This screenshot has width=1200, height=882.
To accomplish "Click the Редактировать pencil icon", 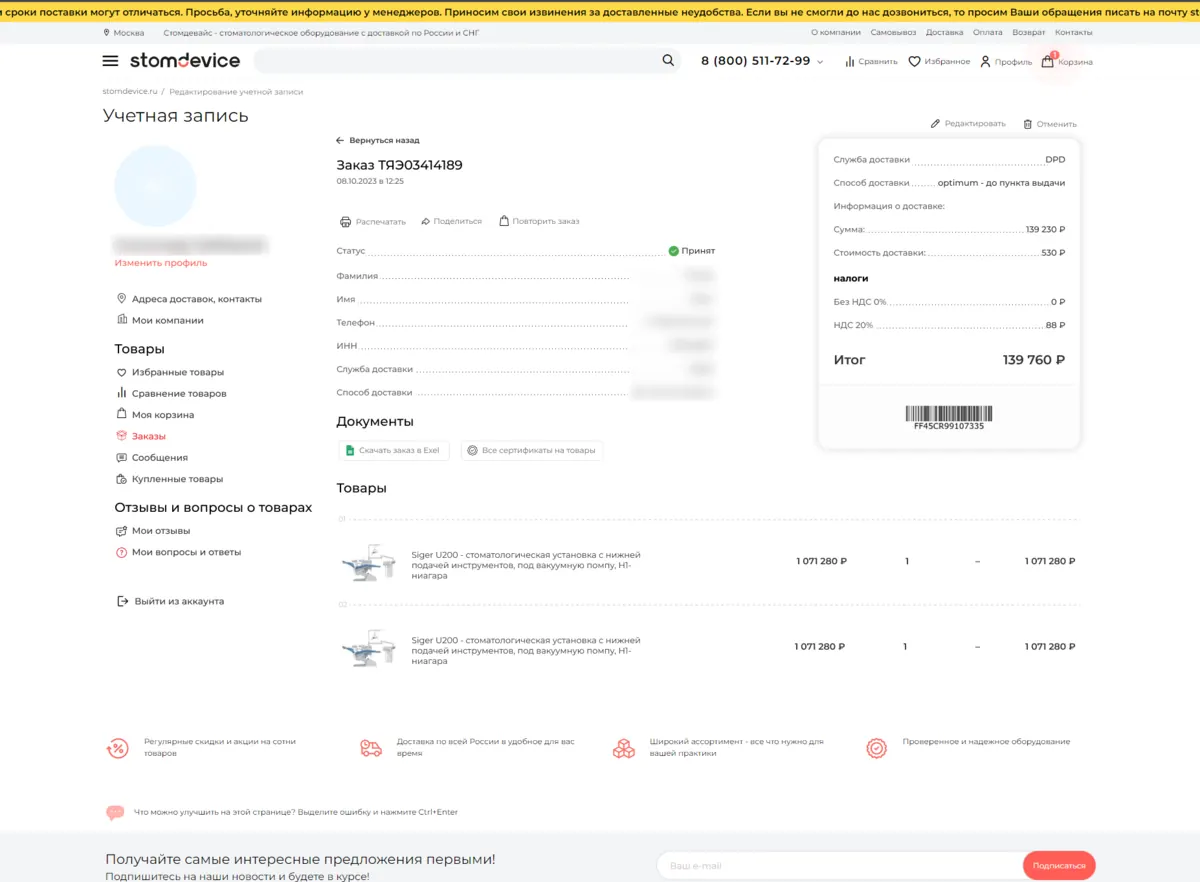I will (935, 124).
